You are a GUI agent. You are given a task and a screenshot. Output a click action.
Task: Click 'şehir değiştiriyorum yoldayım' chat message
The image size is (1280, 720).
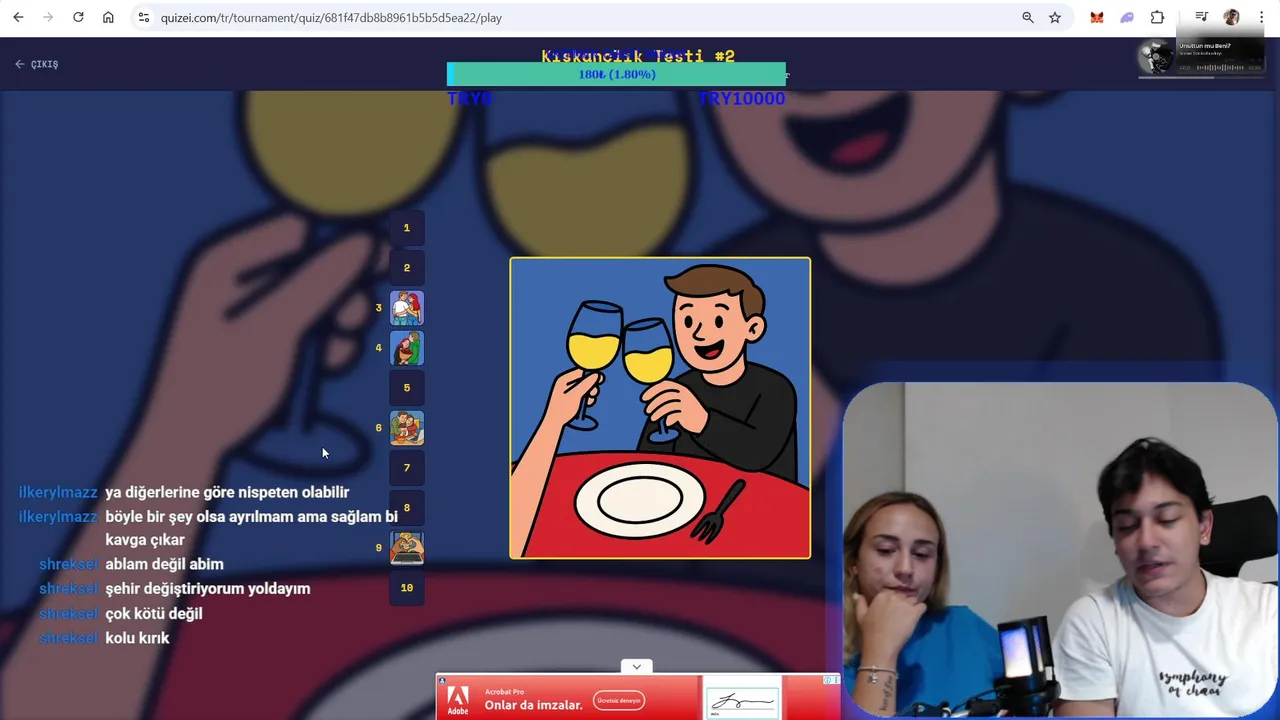pos(208,589)
